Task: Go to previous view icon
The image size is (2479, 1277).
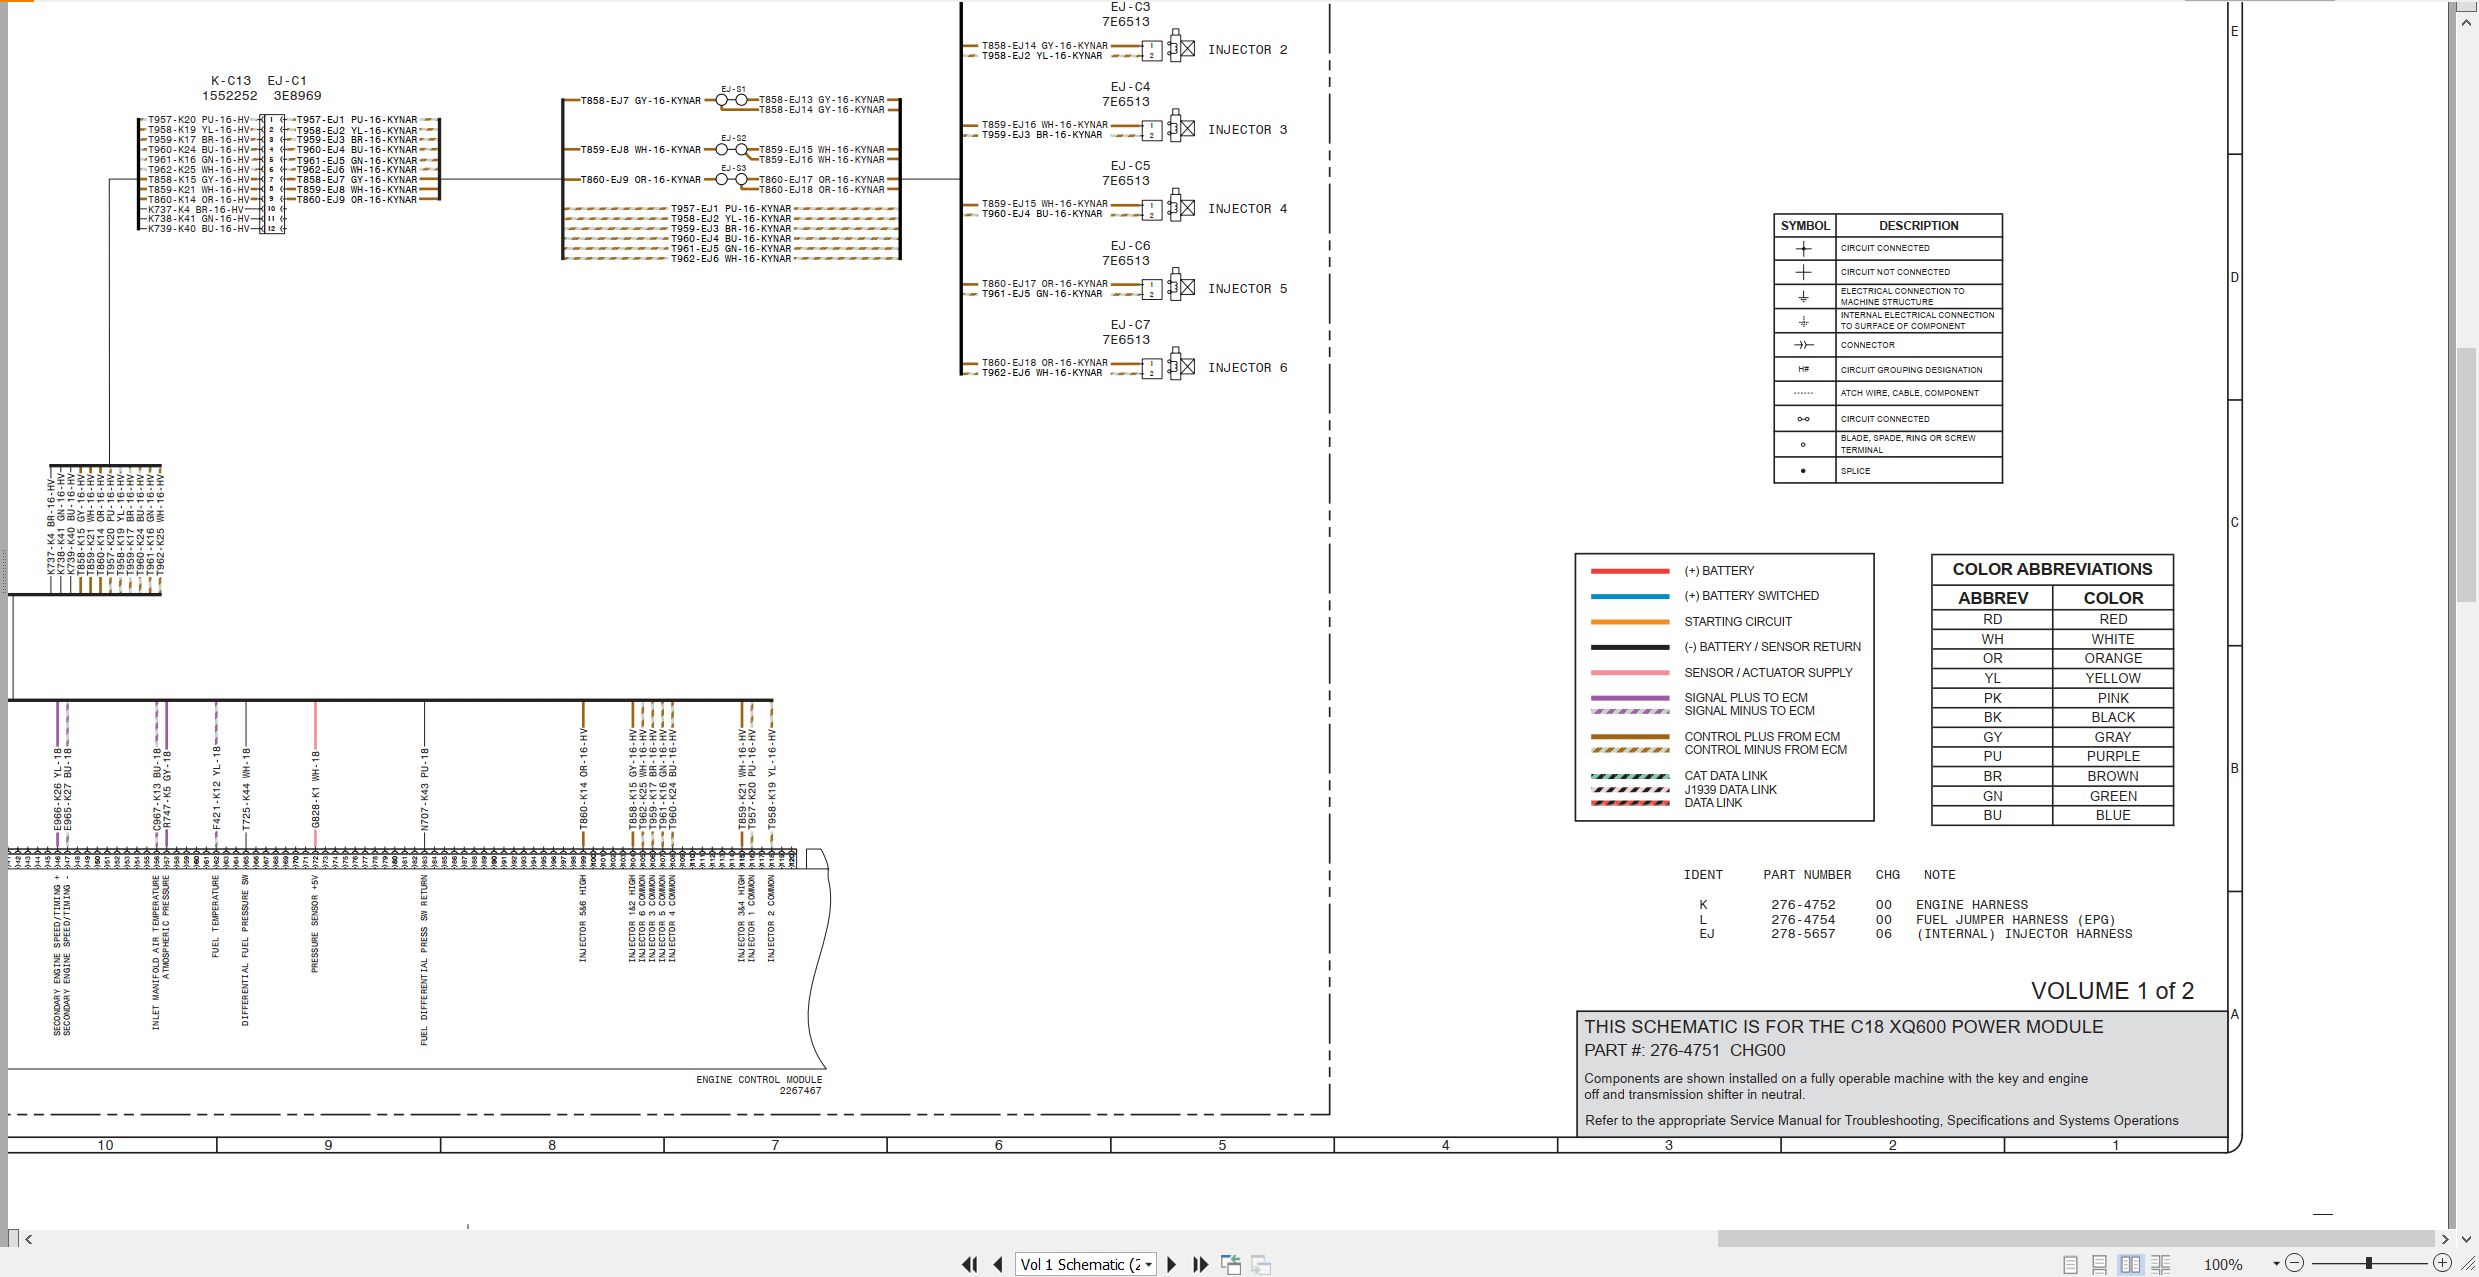Action: 1231,1265
